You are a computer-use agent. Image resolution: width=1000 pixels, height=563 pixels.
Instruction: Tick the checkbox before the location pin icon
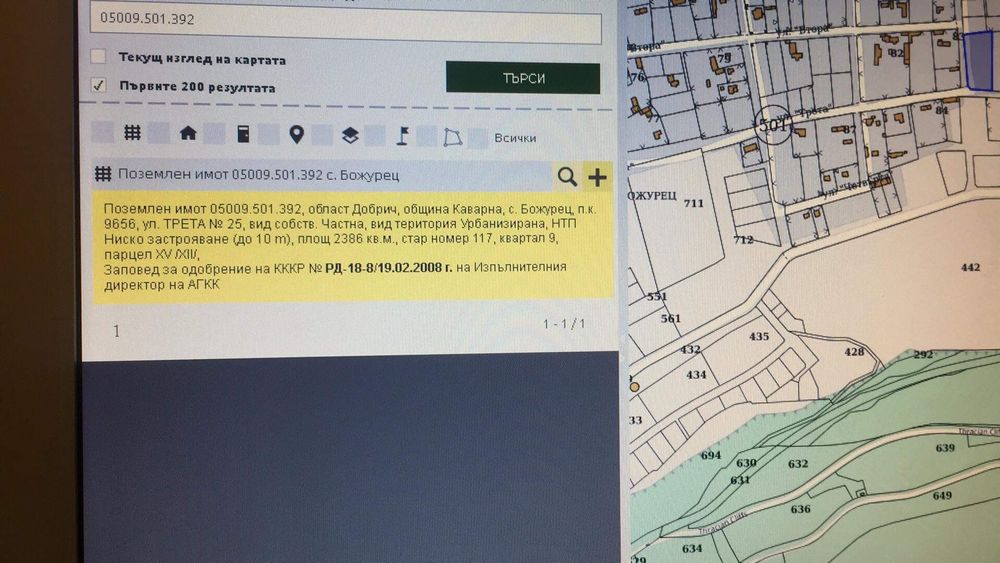268,135
